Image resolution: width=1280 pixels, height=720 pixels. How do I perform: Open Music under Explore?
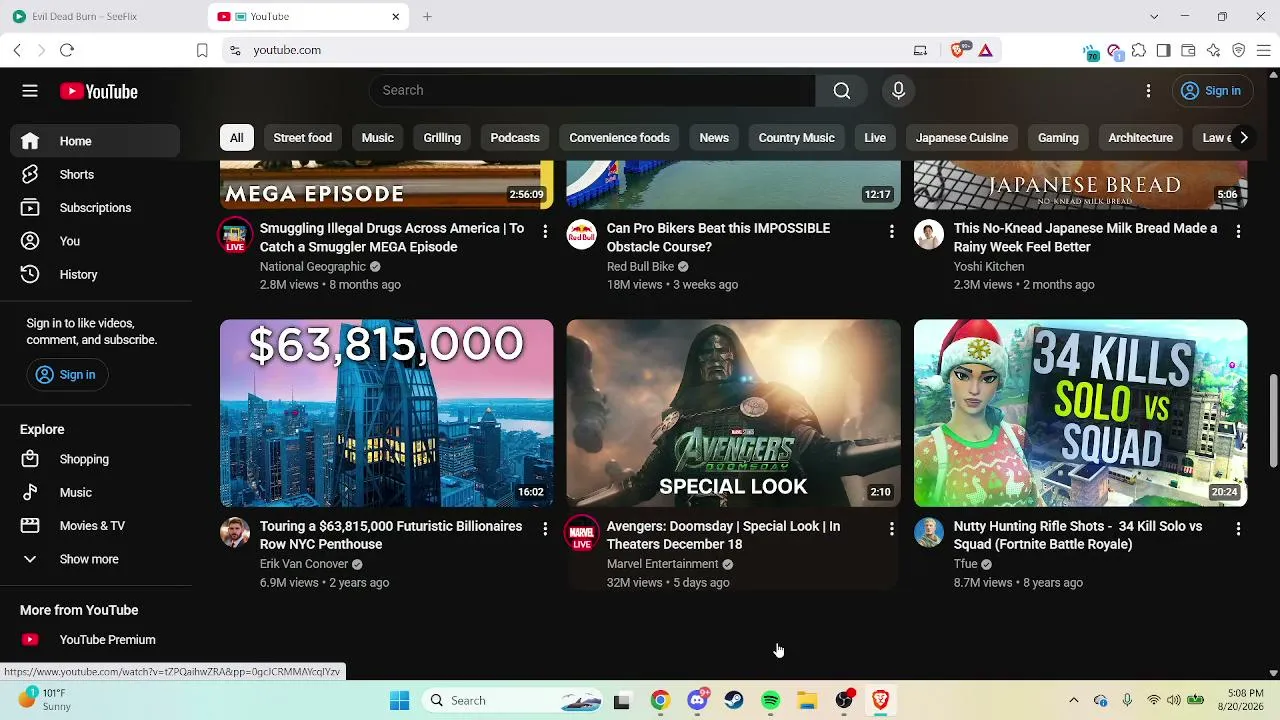click(95, 492)
